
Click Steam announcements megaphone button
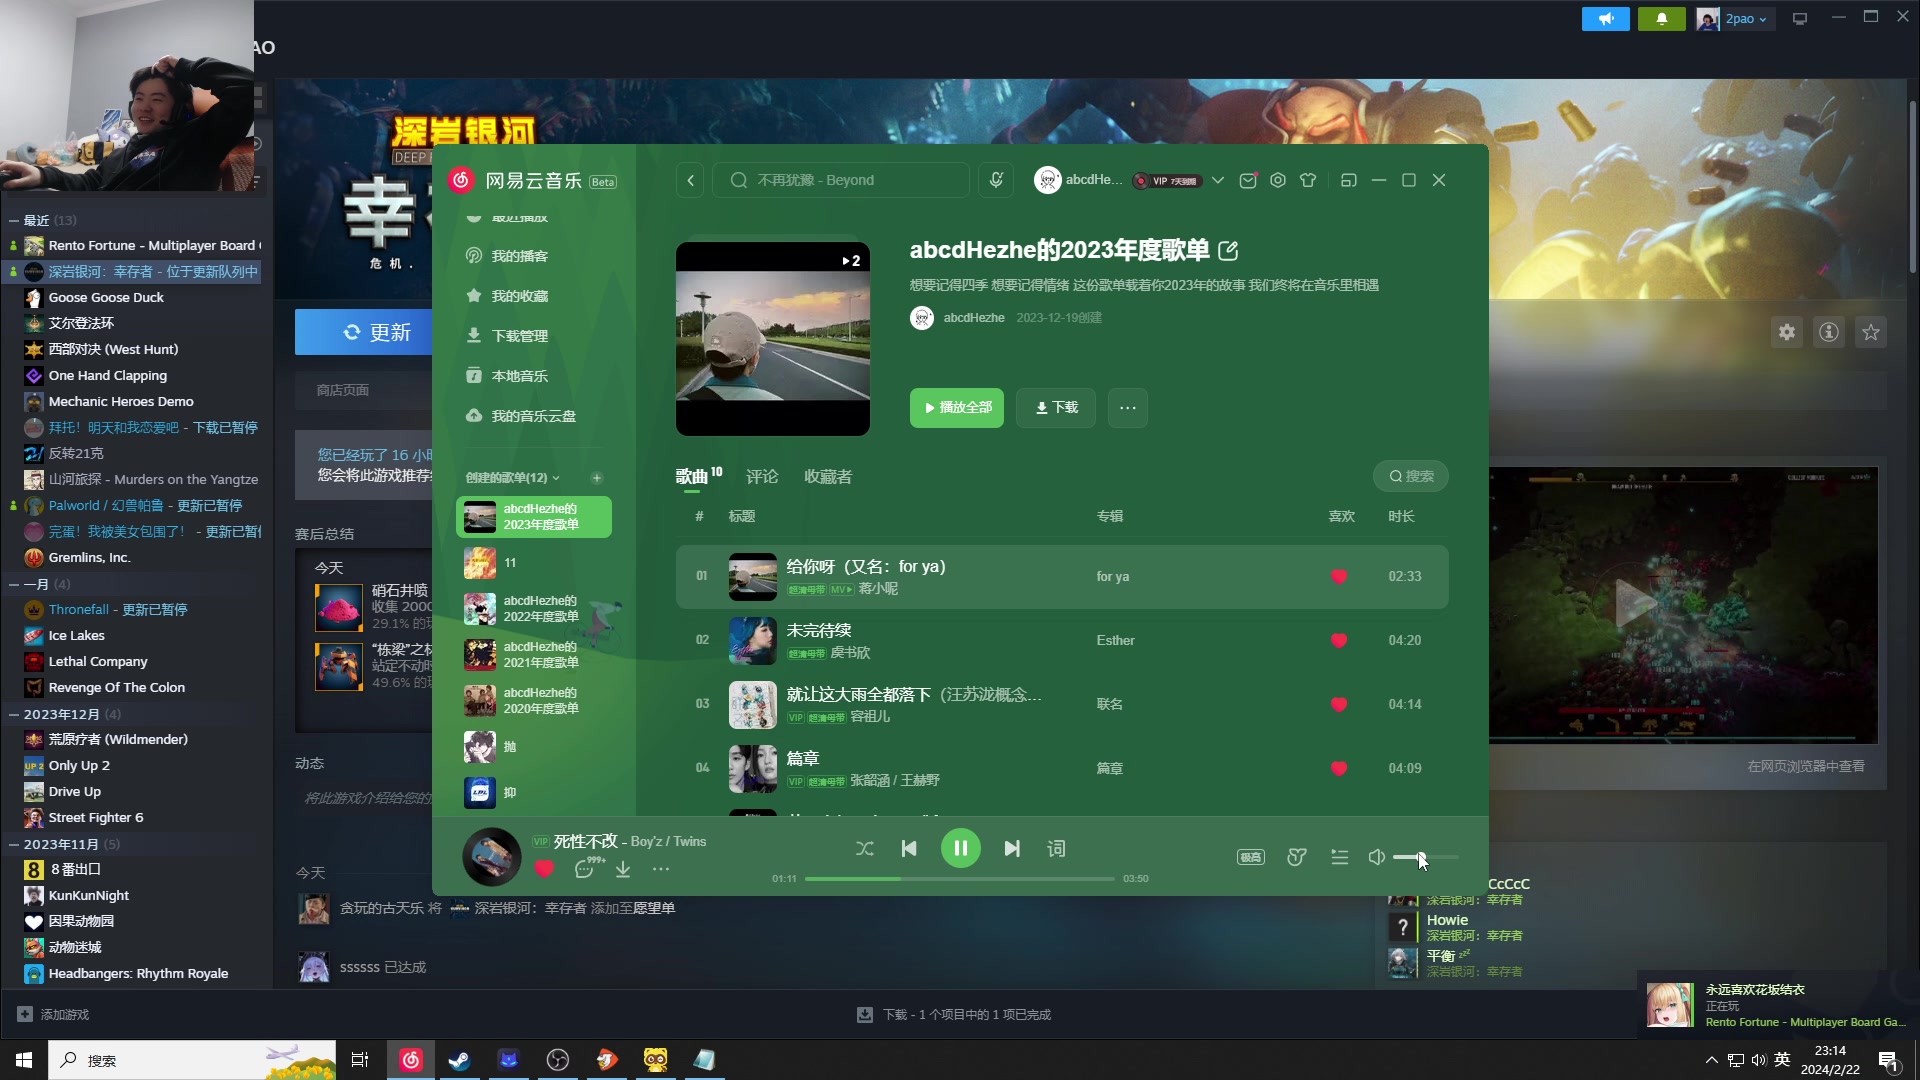pyautogui.click(x=1606, y=19)
